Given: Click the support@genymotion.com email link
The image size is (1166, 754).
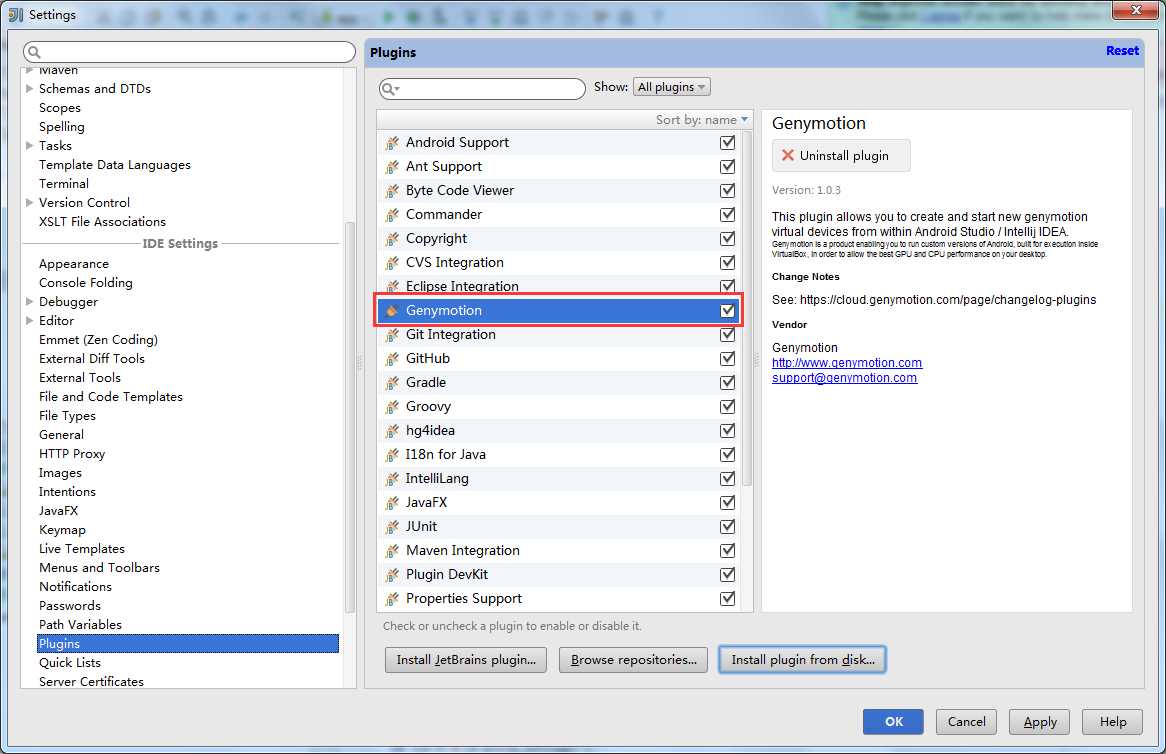Looking at the screenshot, I should coord(844,378).
